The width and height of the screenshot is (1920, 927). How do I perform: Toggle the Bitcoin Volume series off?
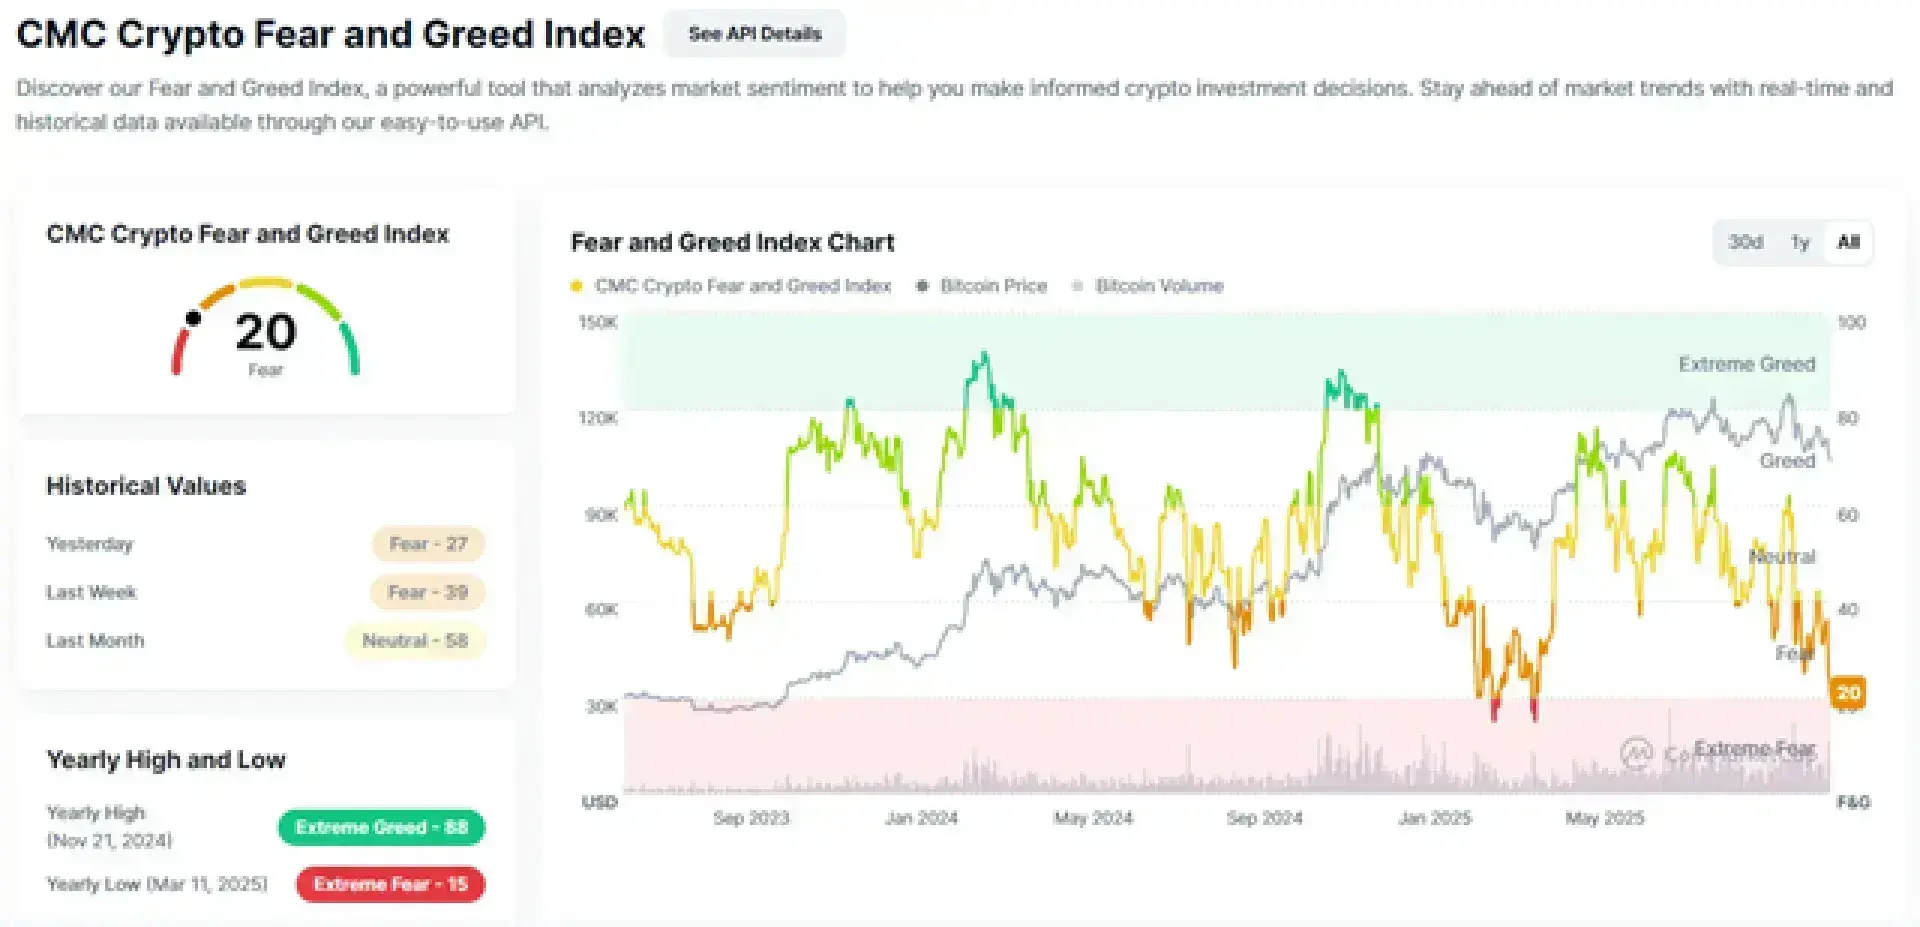click(x=1159, y=286)
